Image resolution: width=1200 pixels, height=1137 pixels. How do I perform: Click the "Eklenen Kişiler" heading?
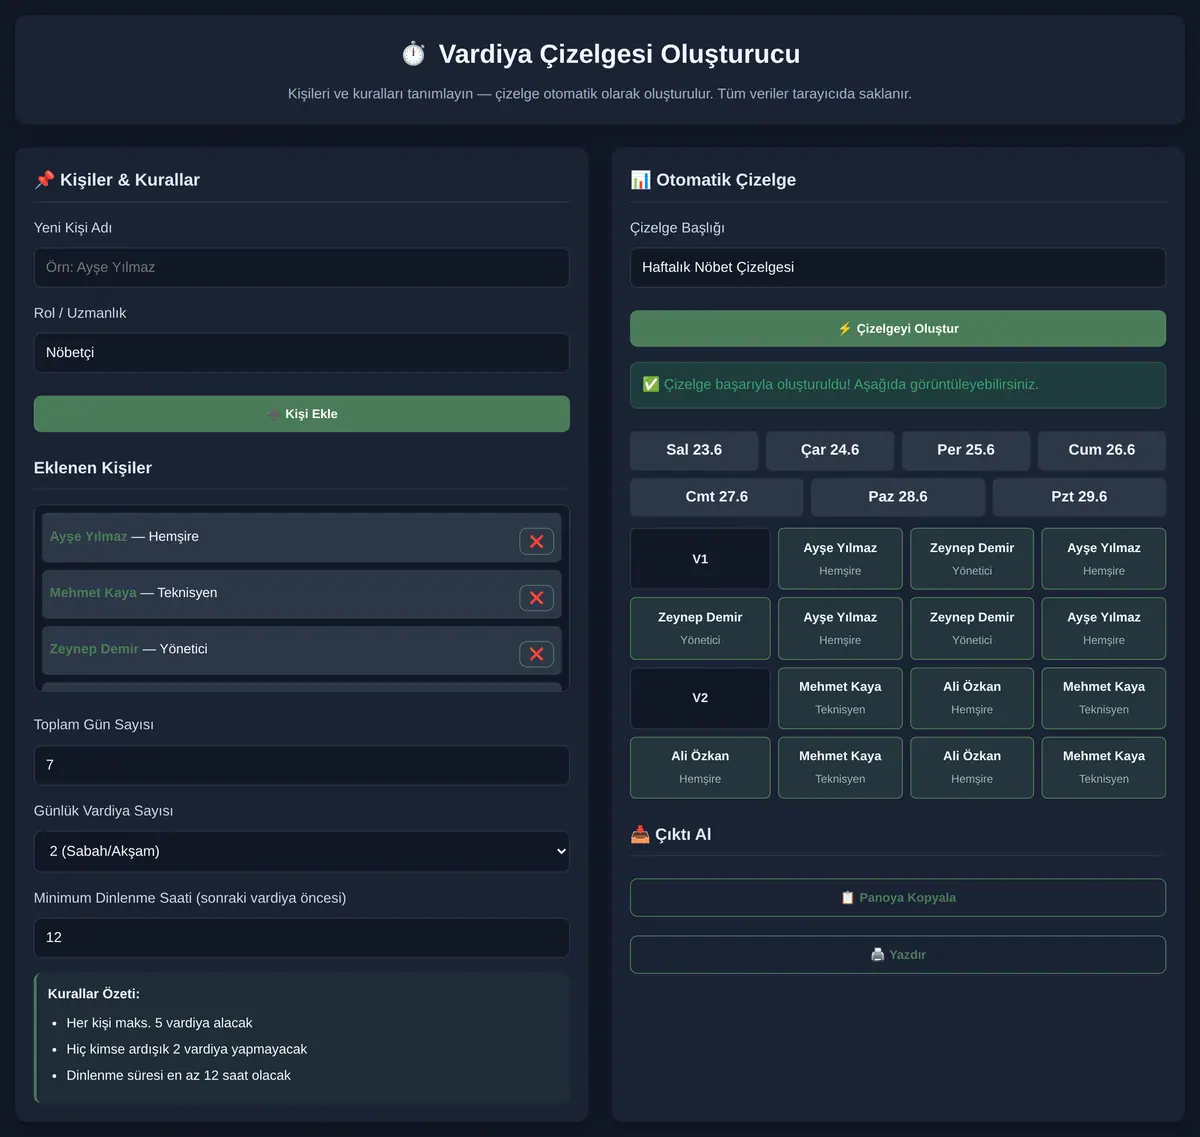pos(93,468)
